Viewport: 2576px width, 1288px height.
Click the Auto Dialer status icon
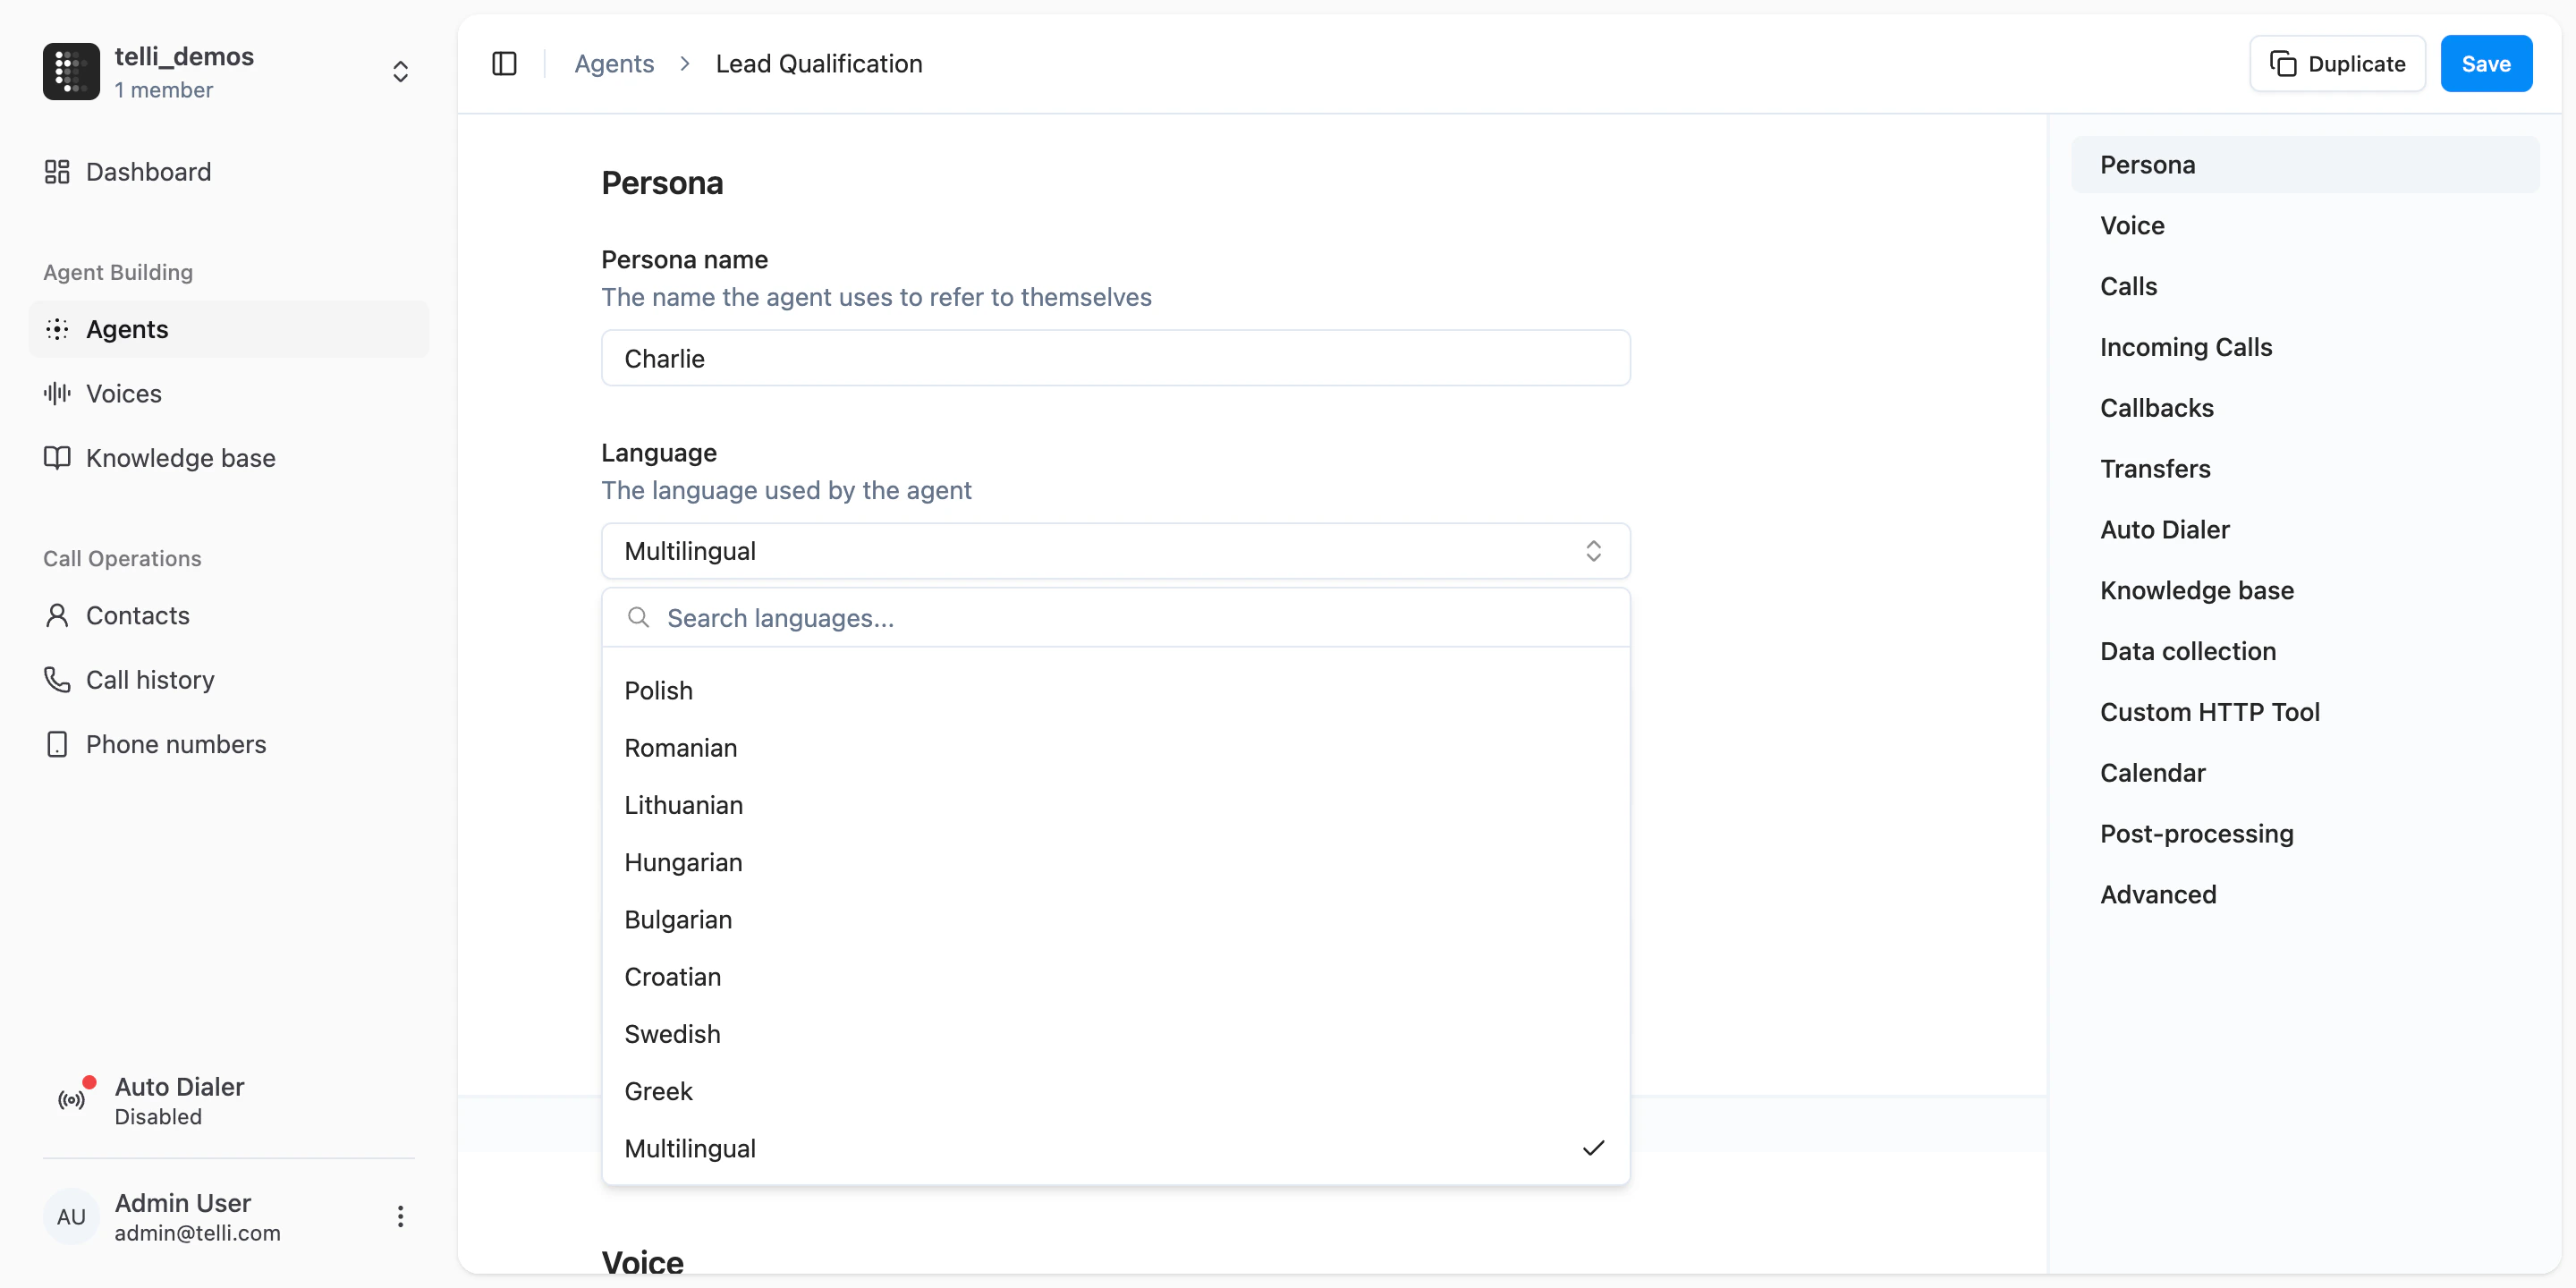click(71, 1098)
